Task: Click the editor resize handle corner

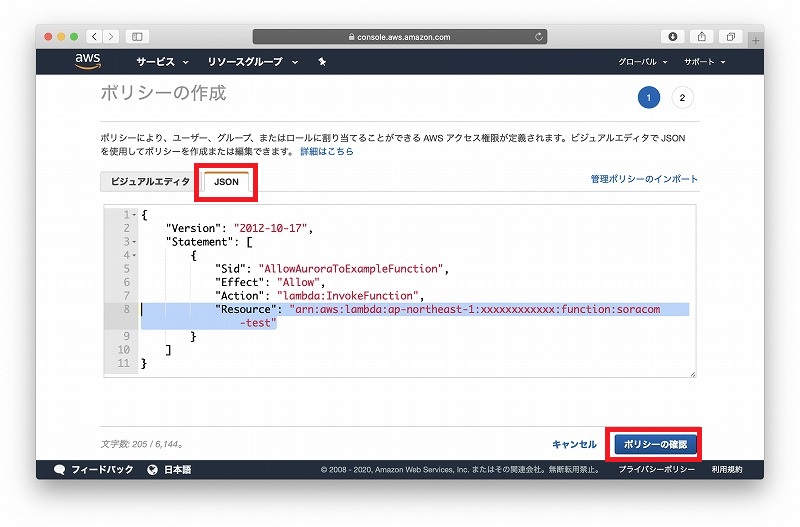Action: (x=692, y=374)
